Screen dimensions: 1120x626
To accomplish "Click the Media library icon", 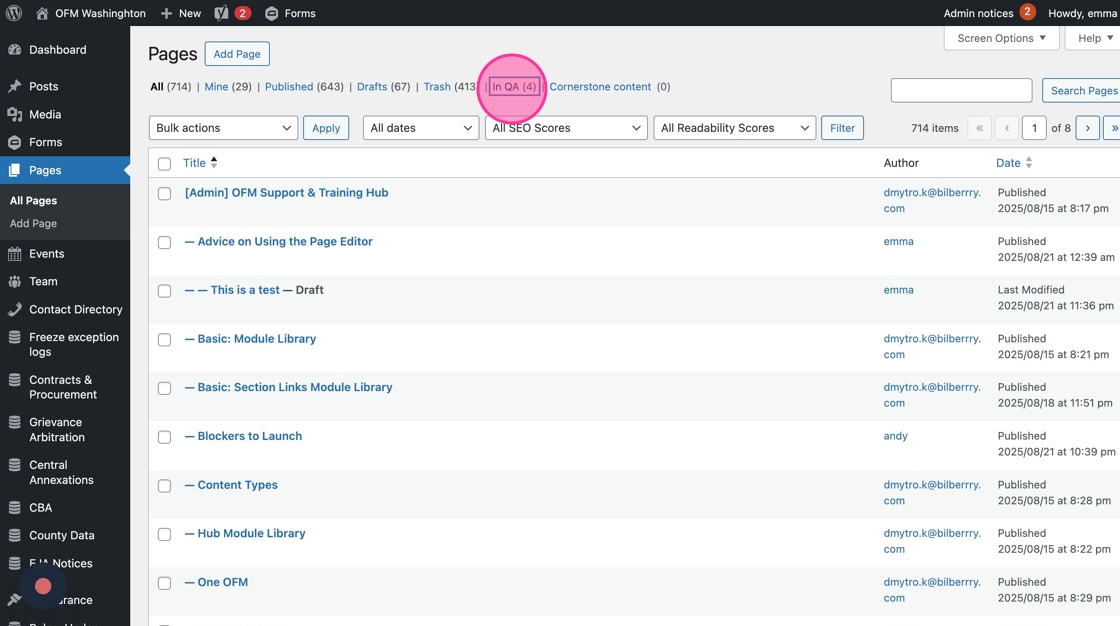I will [x=14, y=114].
